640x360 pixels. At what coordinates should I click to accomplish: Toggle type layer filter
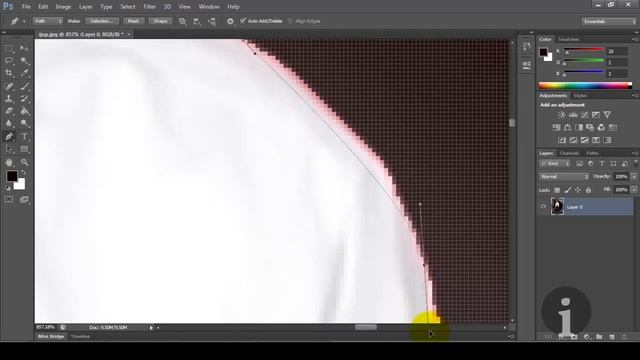click(602, 164)
